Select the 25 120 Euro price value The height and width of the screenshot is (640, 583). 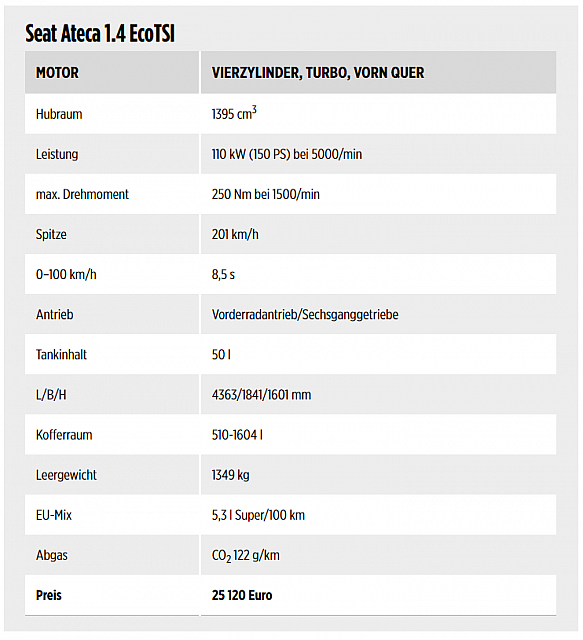242,596
